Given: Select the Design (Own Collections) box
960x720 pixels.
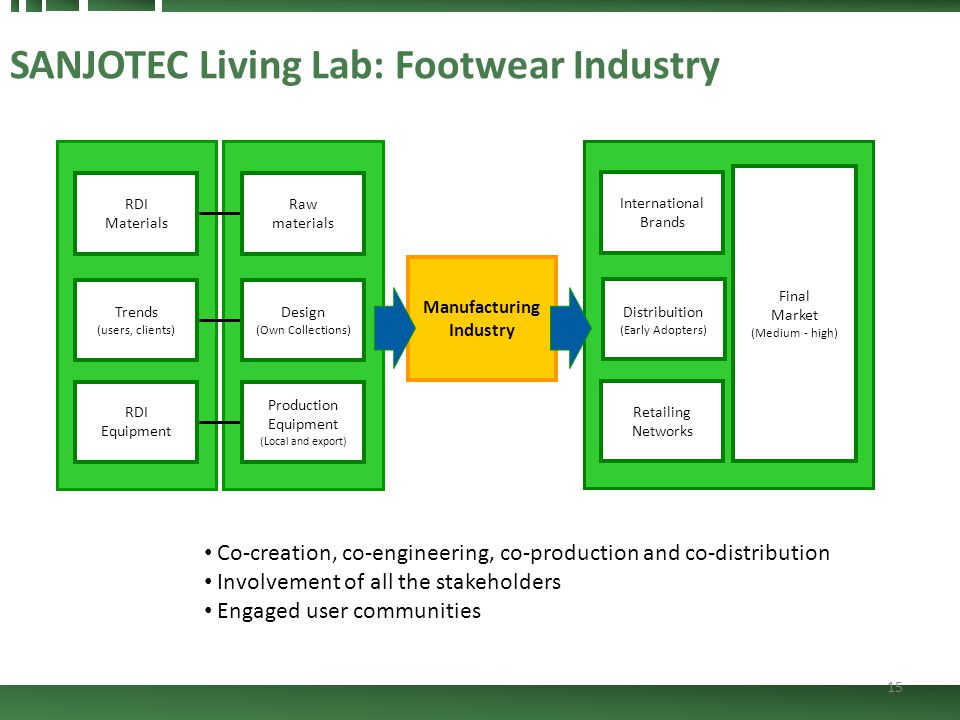Looking at the screenshot, I should point(303,320).
